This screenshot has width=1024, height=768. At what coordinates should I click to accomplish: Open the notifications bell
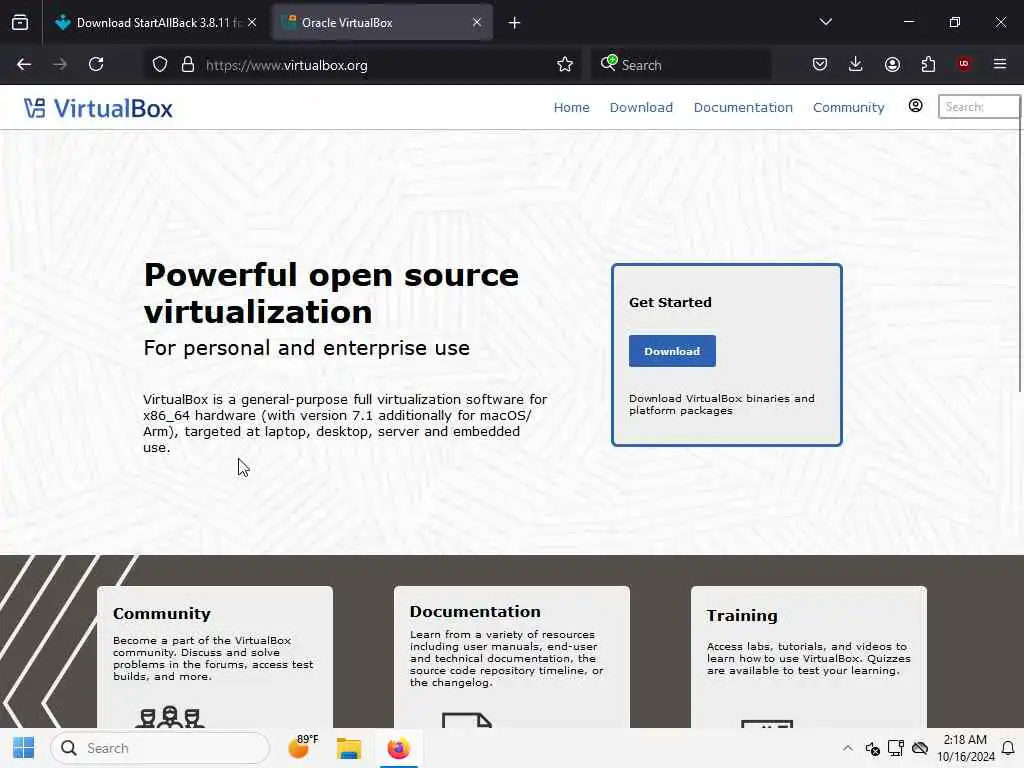(x=1008, y=748)
